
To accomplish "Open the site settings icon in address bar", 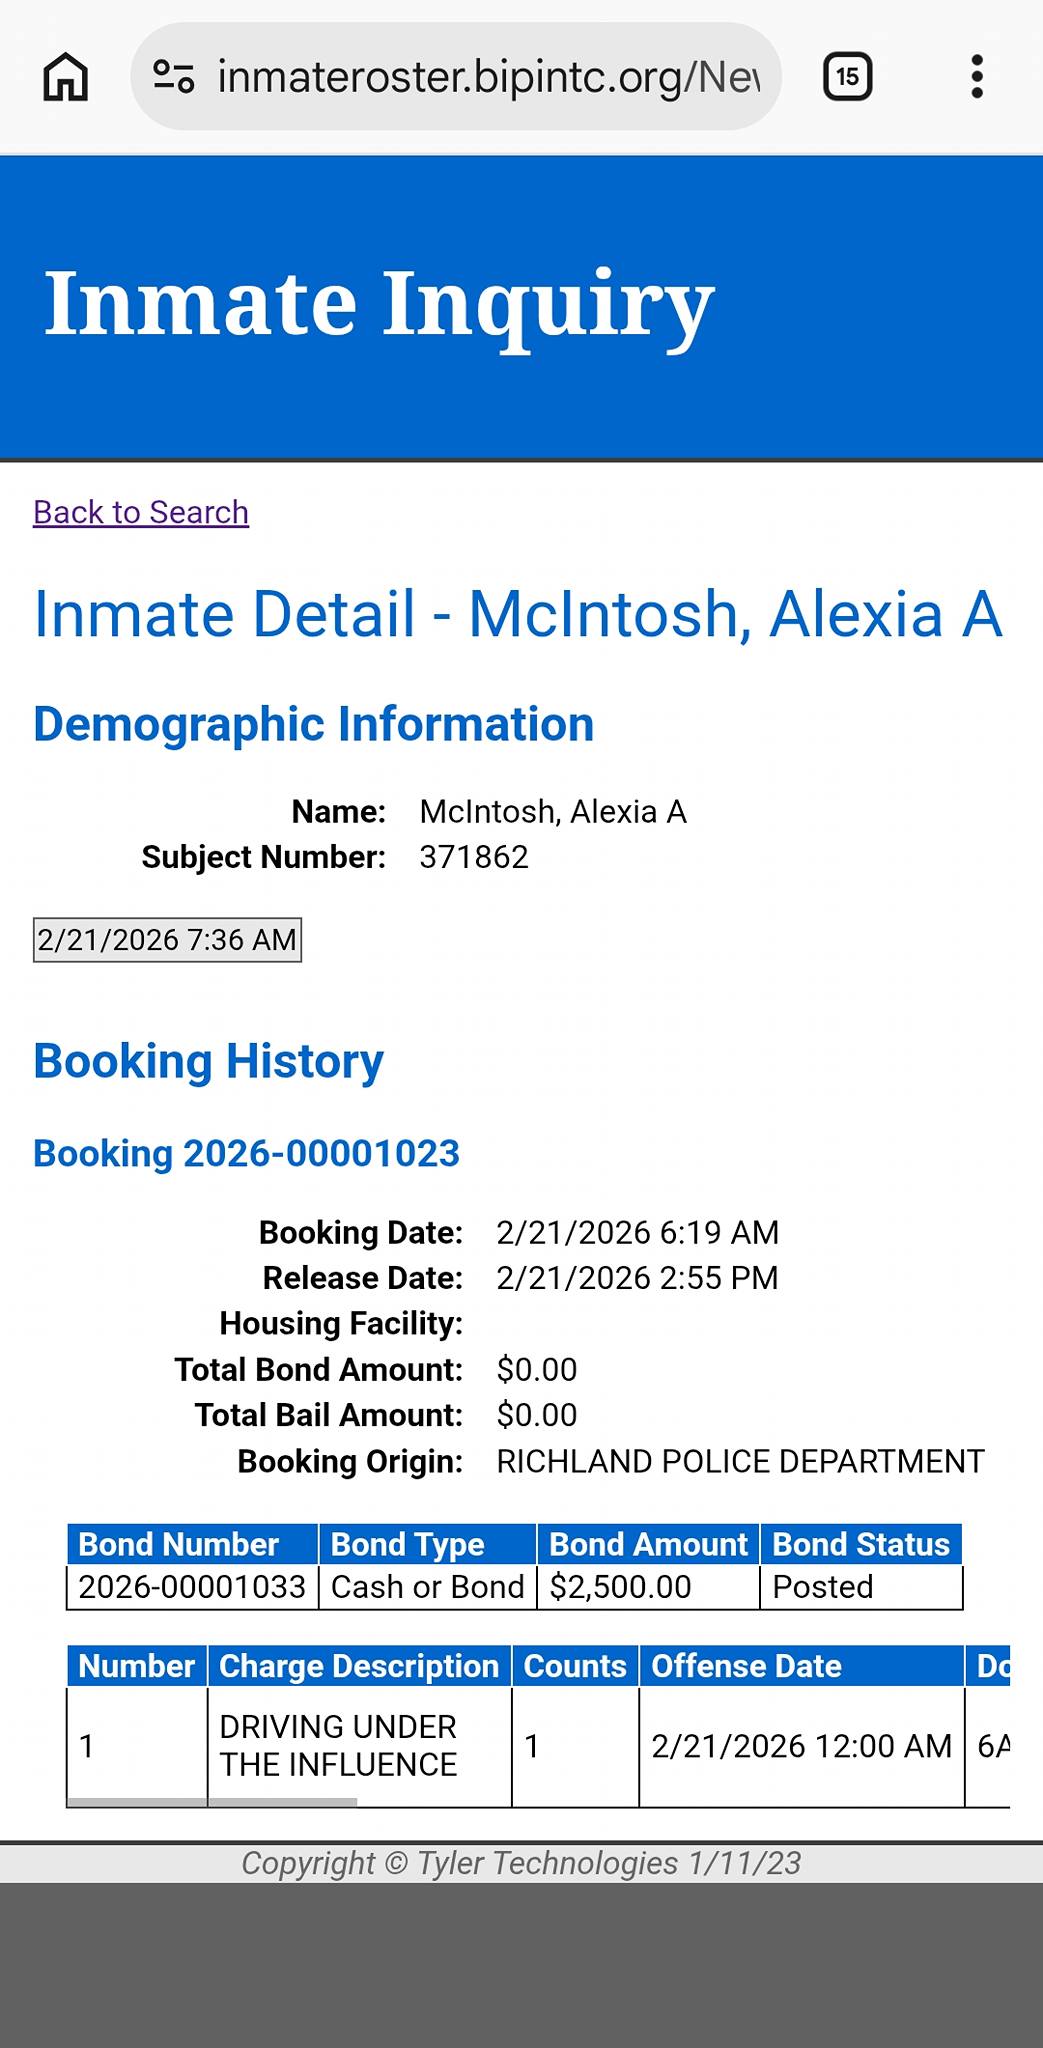I will tap(173, 77).
